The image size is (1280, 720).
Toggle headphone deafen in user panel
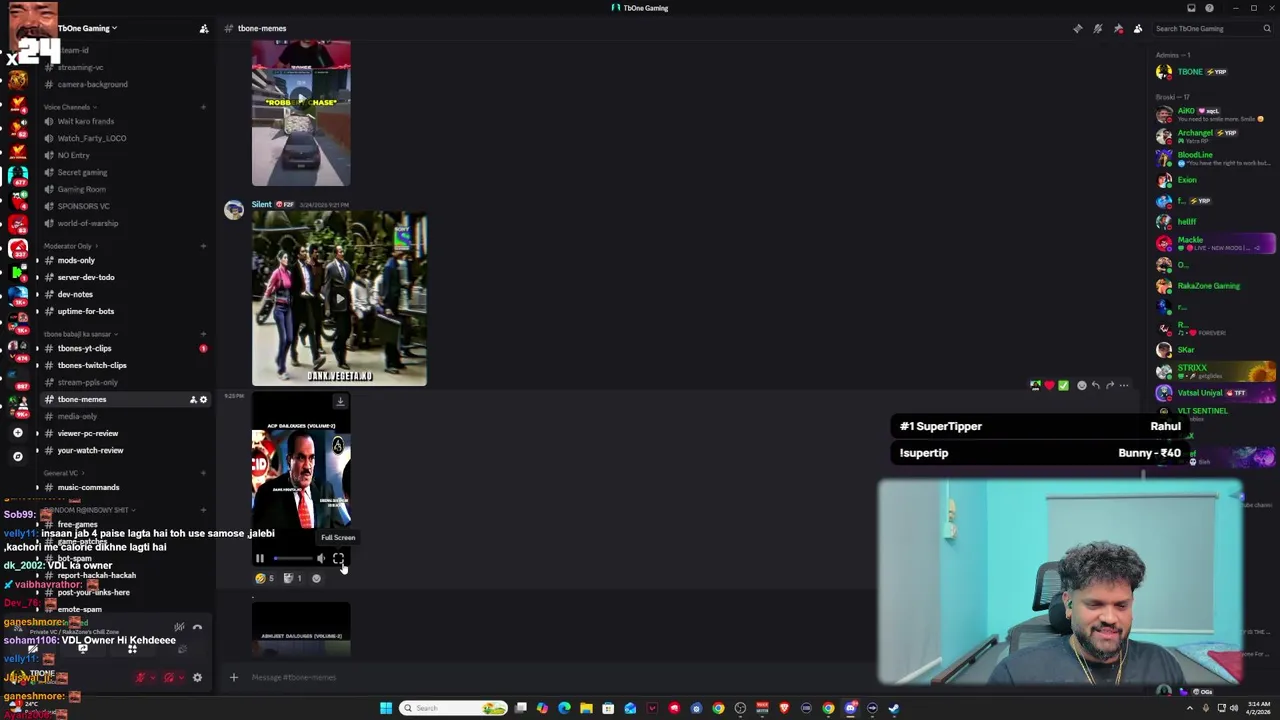point(169,677)
